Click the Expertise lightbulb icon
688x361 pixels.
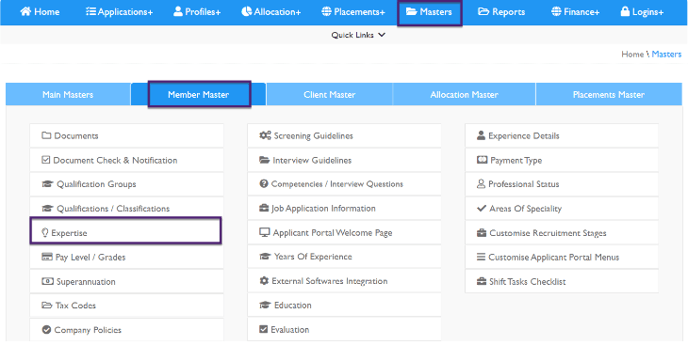pos(45,232)
